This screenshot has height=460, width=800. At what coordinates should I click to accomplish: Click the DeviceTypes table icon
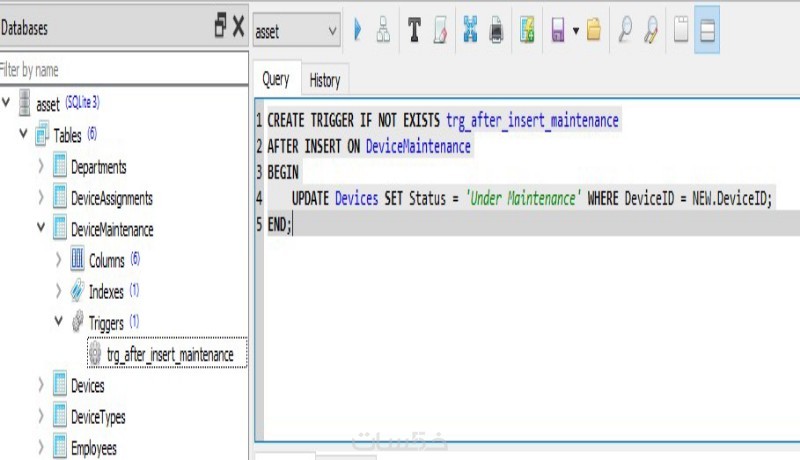[x=60, y=415]
